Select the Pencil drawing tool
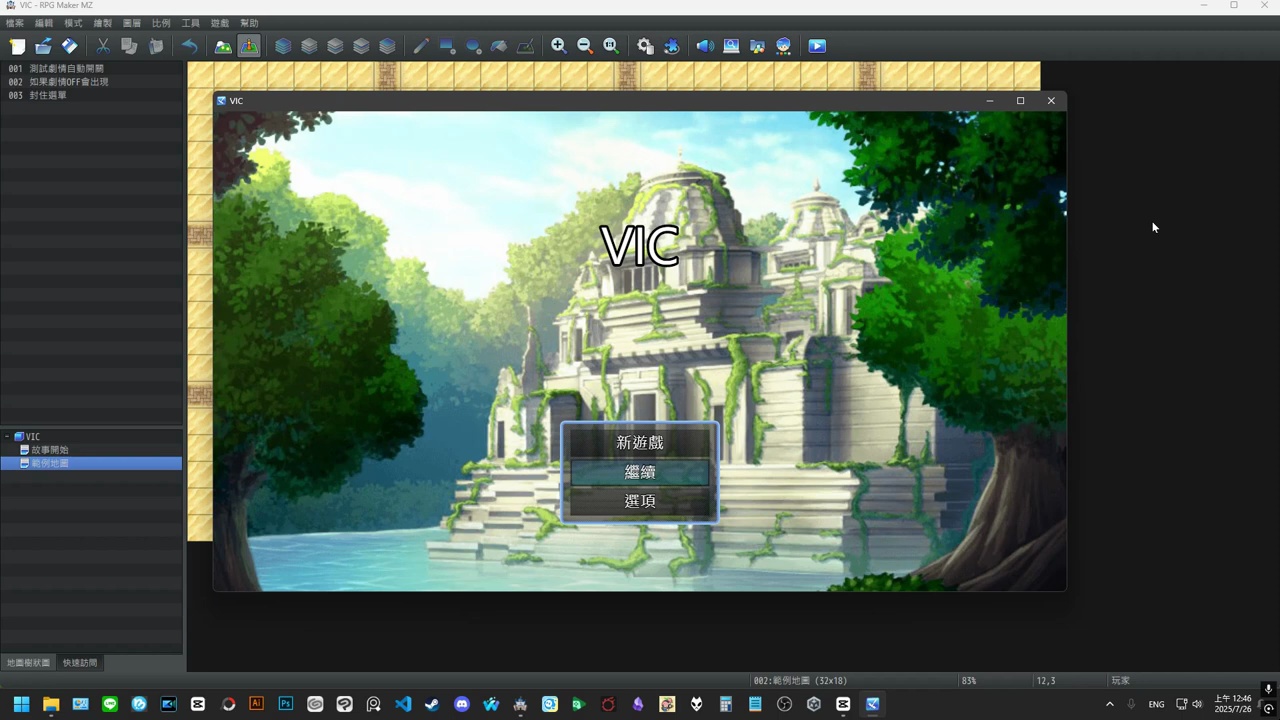 pyautogui.click(x=421, y=46)
